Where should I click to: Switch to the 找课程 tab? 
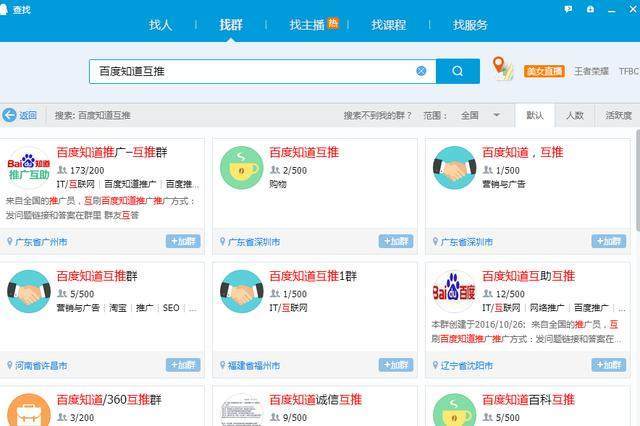click(x=389, y=25)
